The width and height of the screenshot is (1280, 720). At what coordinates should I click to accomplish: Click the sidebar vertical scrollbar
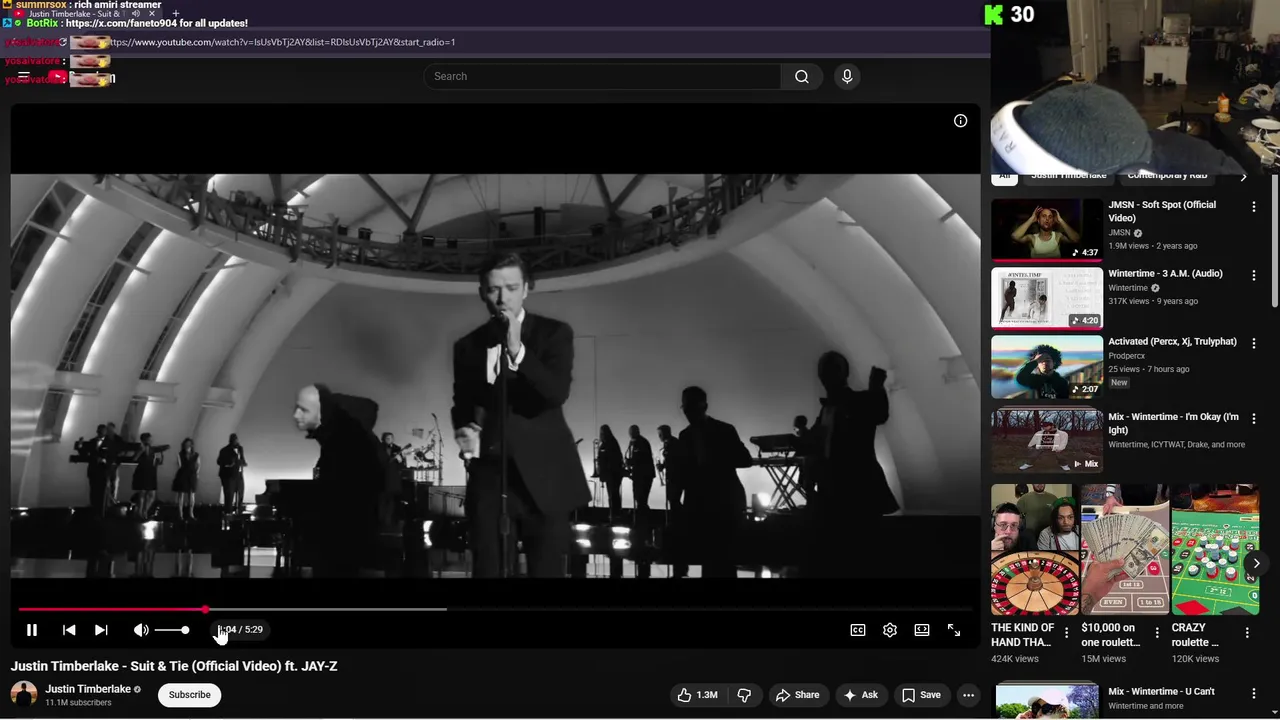(1275, 240)
